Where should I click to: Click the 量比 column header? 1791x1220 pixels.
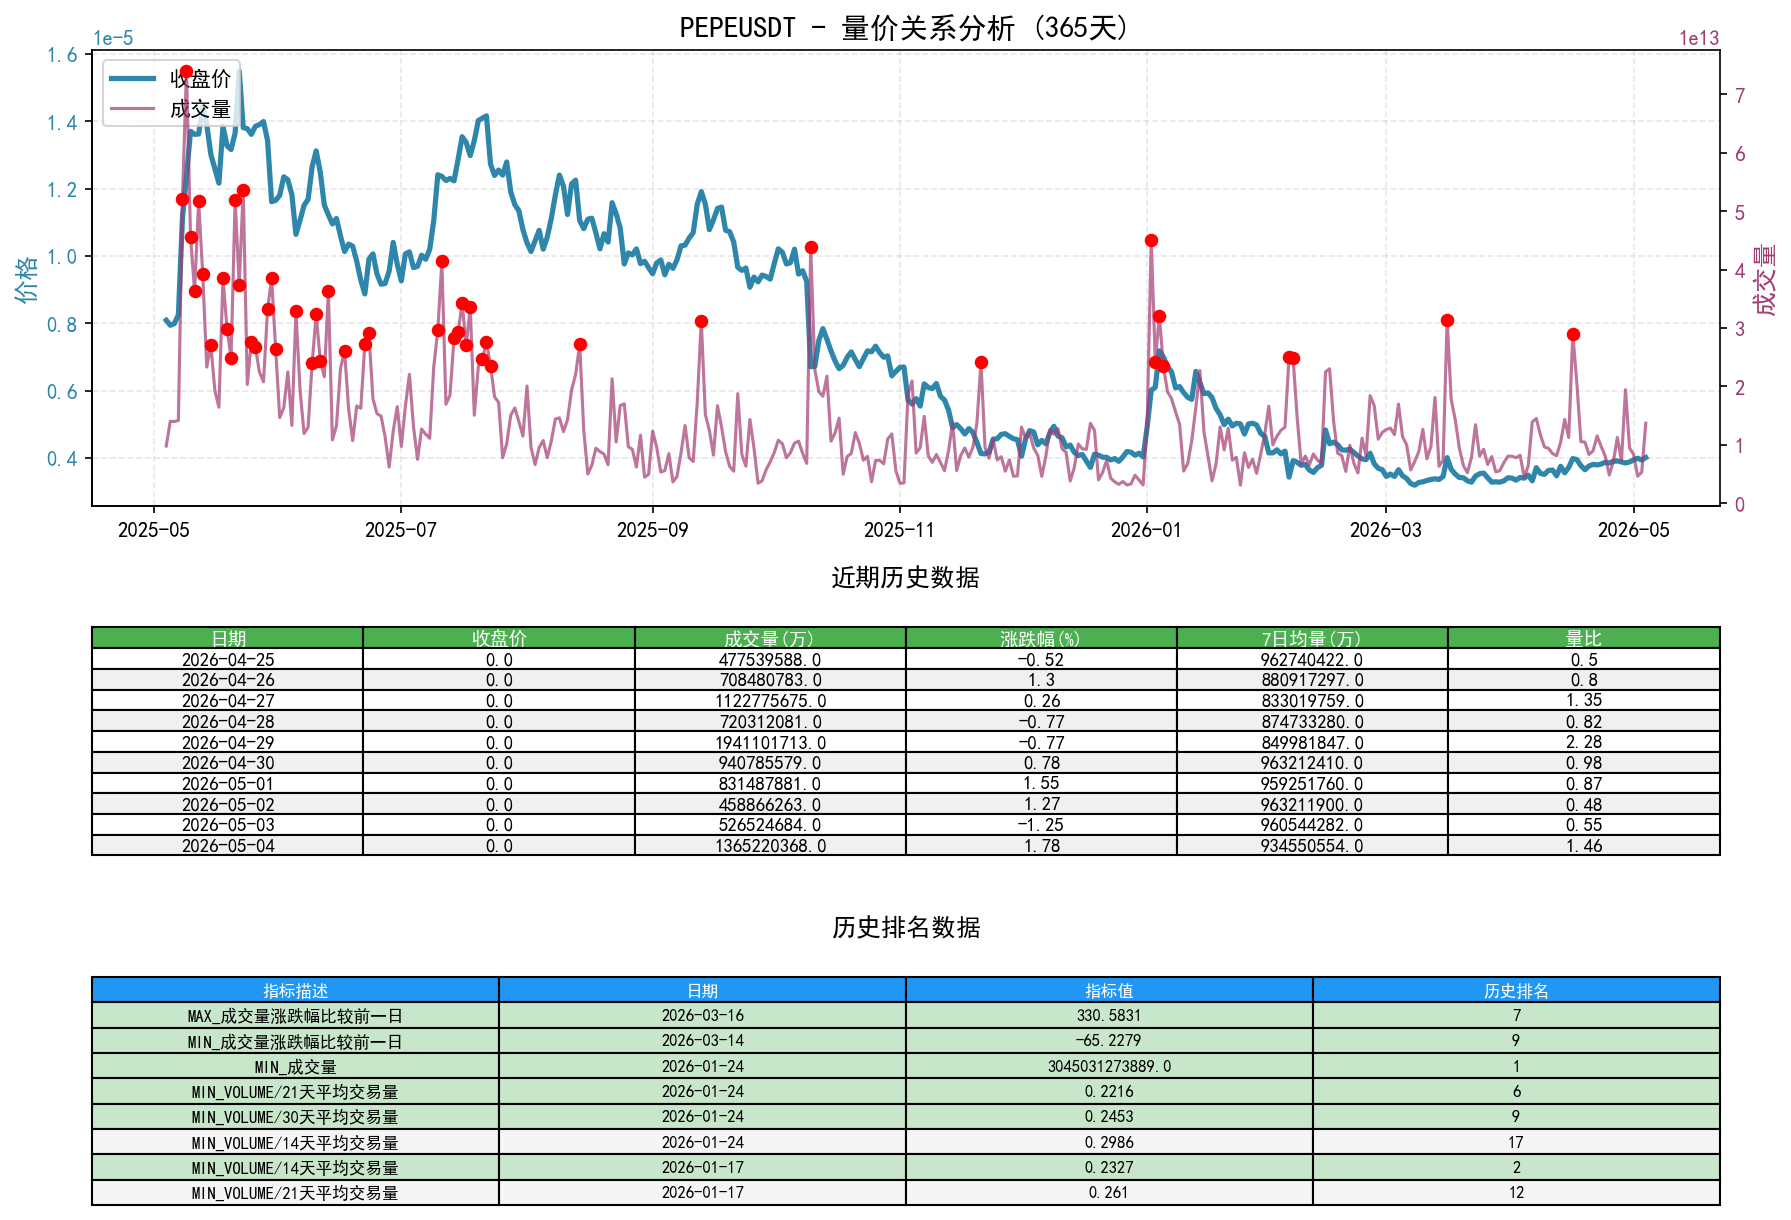[x=1584, y=638]
